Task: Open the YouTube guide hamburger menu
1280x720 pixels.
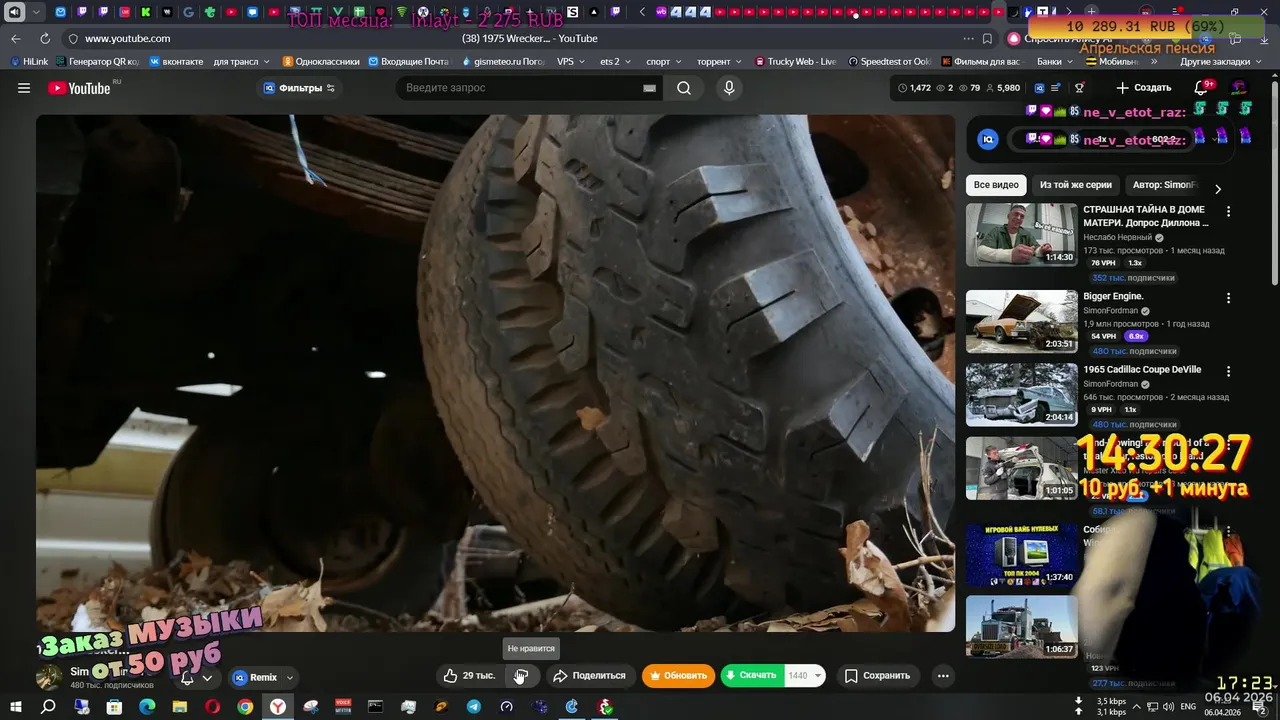Action: tap(24, 88)
